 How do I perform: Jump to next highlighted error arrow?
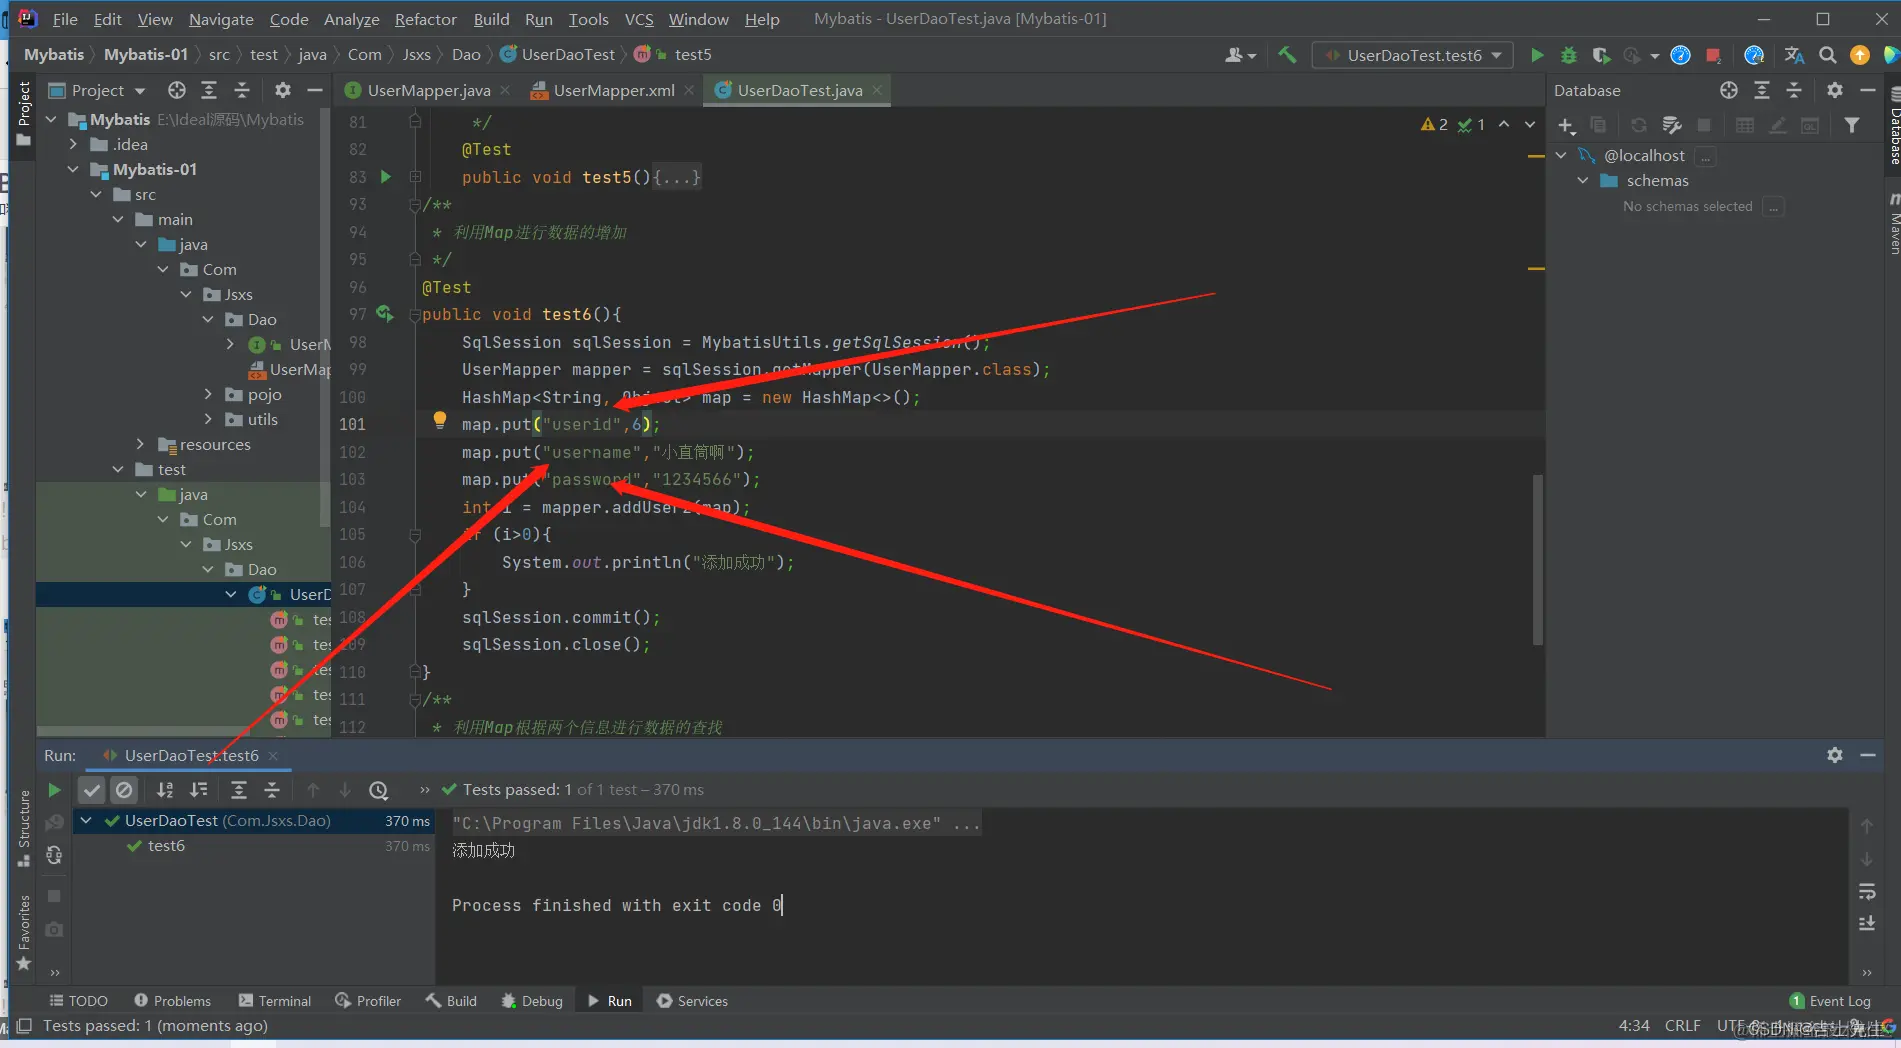click(1529, 125)
